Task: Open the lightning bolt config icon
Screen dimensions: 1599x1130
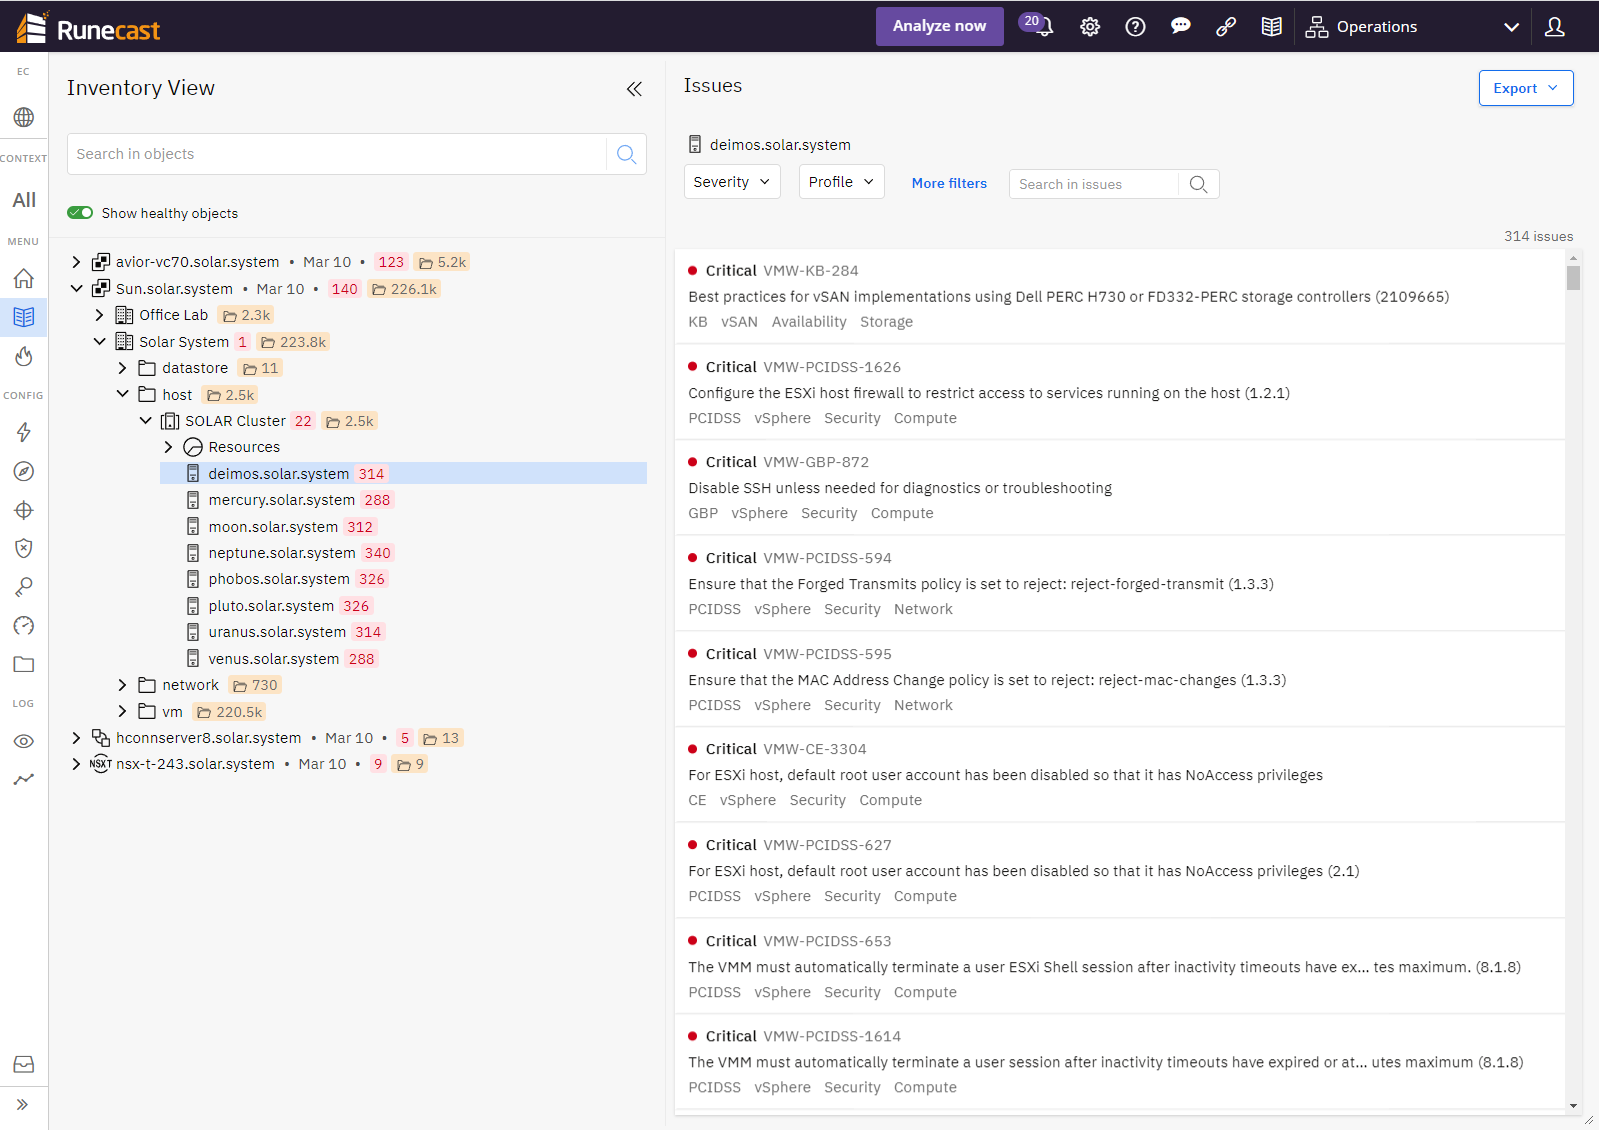Action: tap(24, 432)
